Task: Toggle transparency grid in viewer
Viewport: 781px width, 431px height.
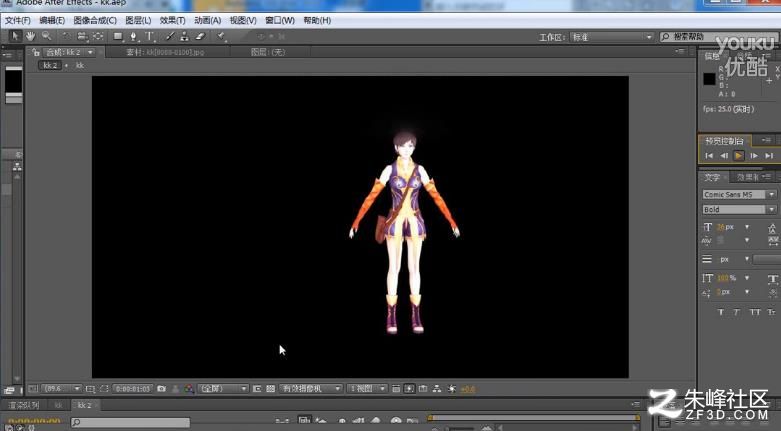Action: tap(270, 389)
